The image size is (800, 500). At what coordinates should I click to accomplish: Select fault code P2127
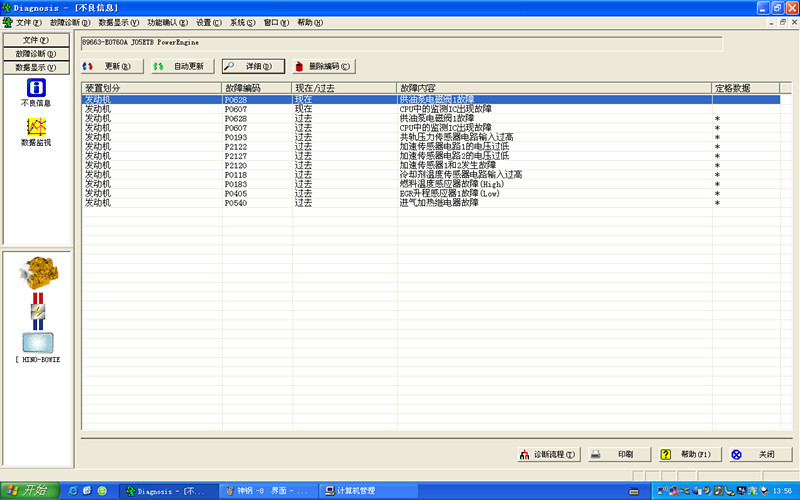tap(236, 156)
